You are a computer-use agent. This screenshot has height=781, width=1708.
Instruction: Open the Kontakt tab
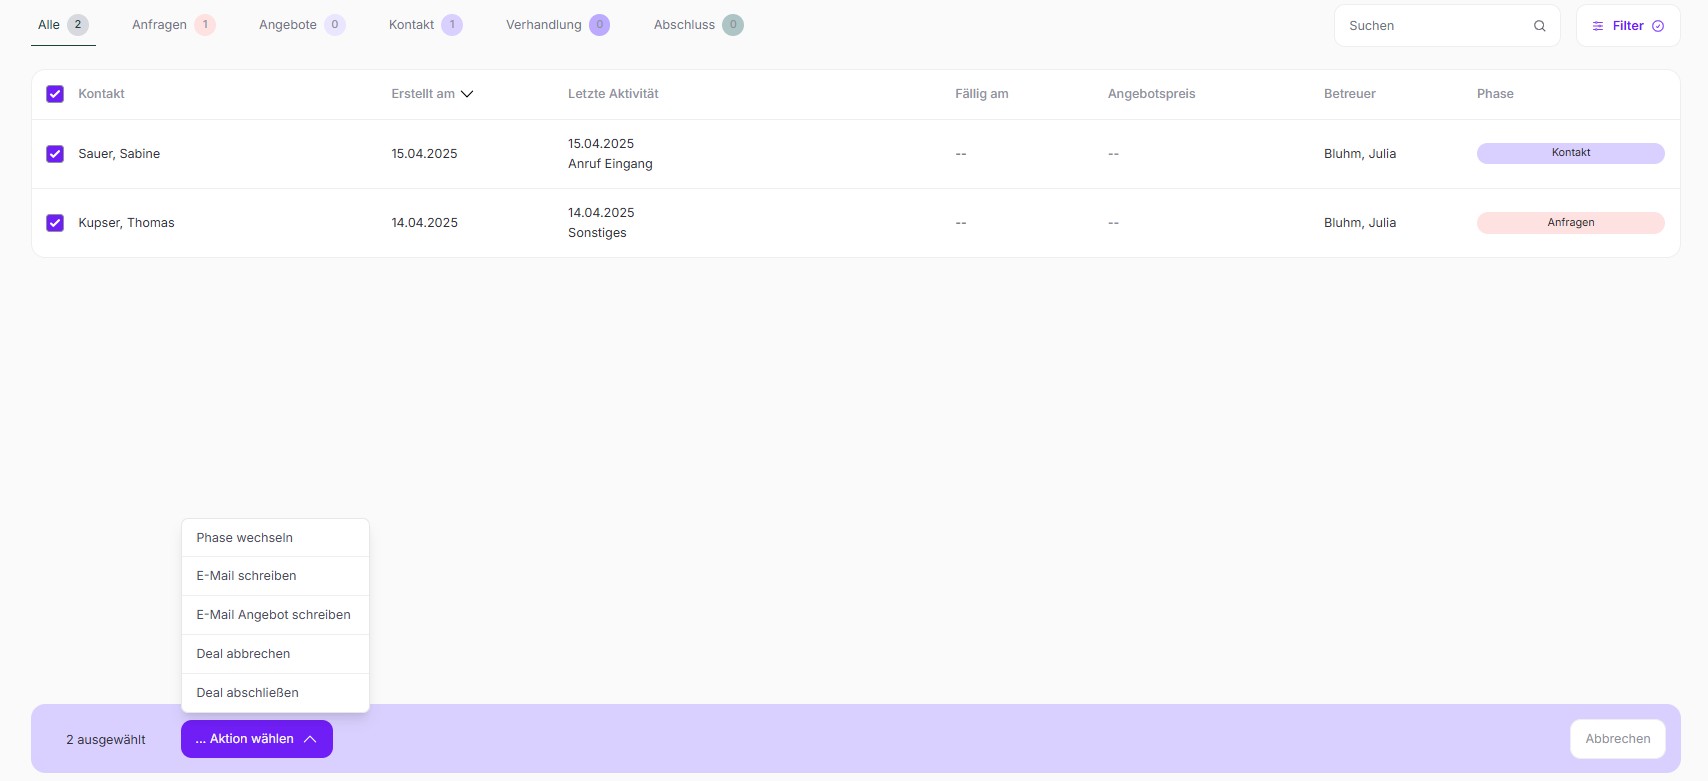tap(425, 25)
